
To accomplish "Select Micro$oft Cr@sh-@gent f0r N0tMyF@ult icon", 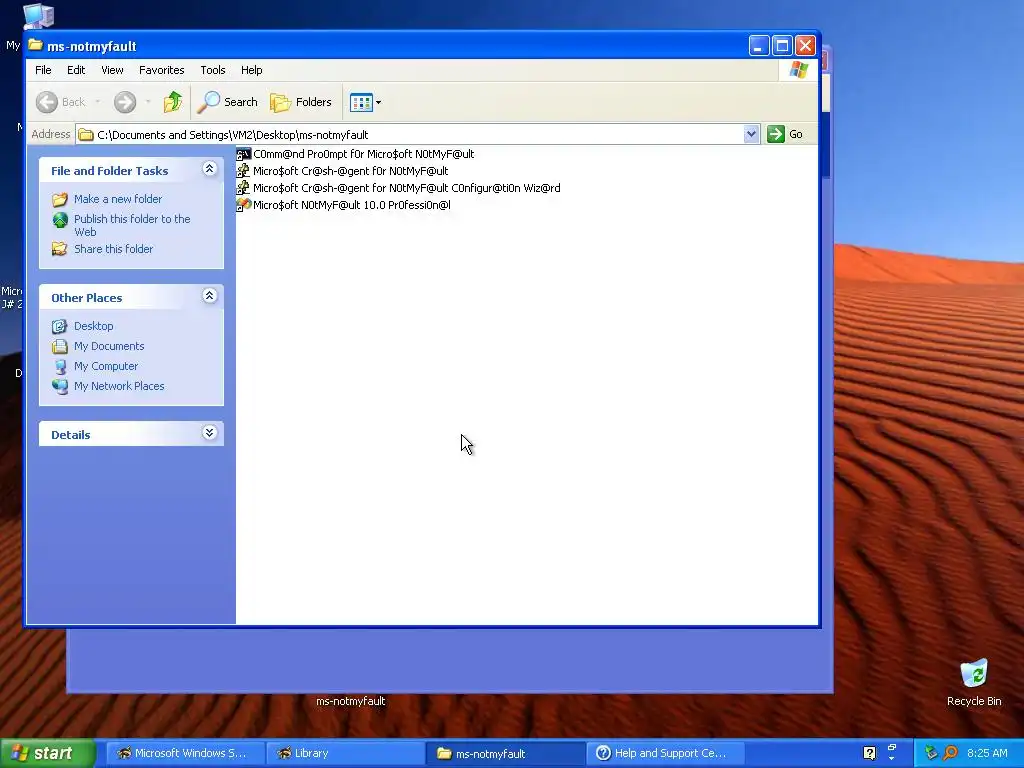I will tap(244, 171).
